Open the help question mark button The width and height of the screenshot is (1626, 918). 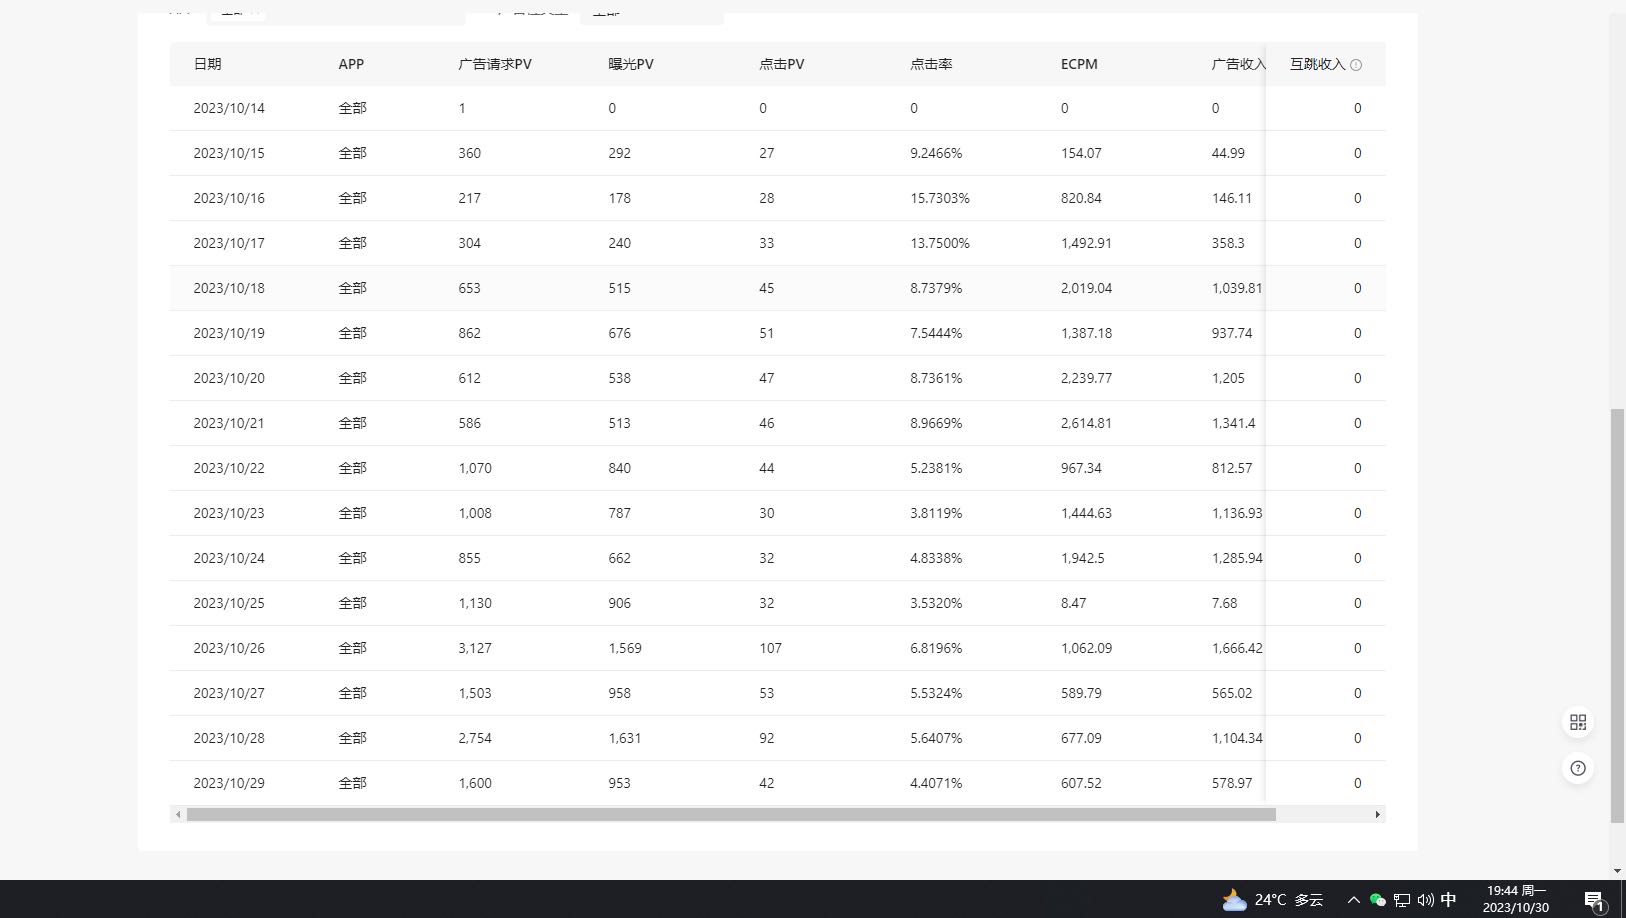pyautogui.click(x=1578, y=768)
